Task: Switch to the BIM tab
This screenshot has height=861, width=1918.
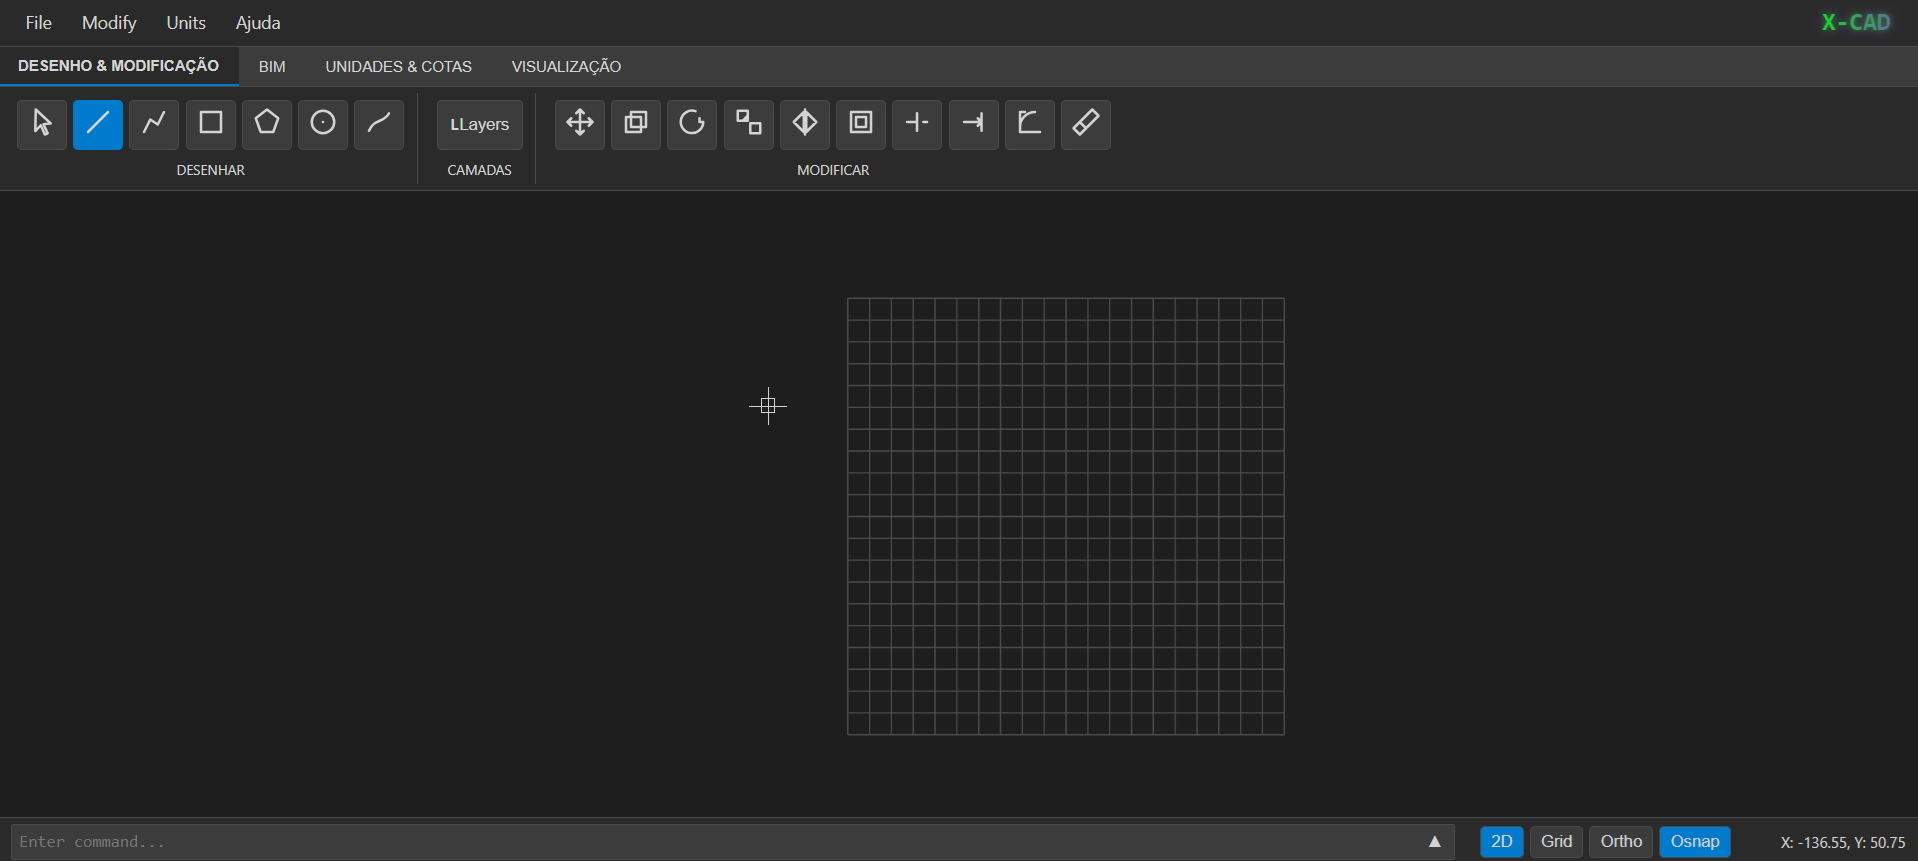Action: (272, 66)
